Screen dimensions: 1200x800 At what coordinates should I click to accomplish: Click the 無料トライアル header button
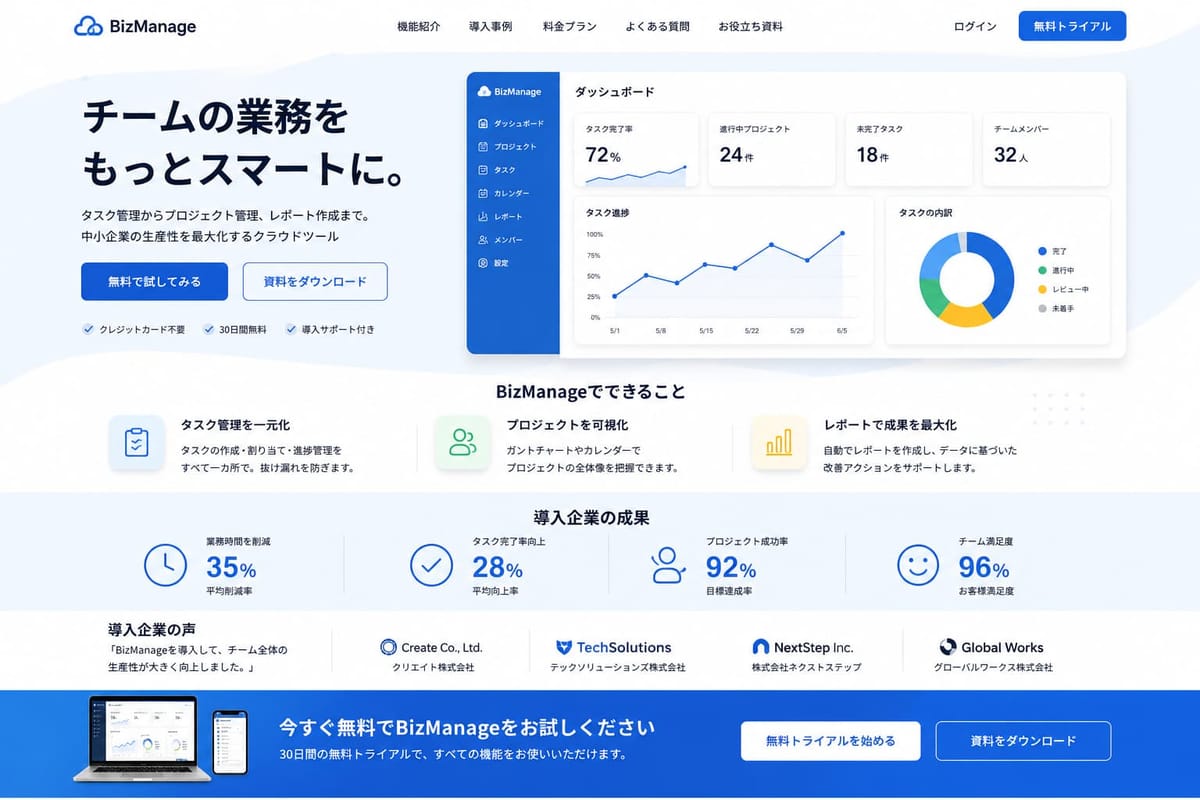[1072, 26]
